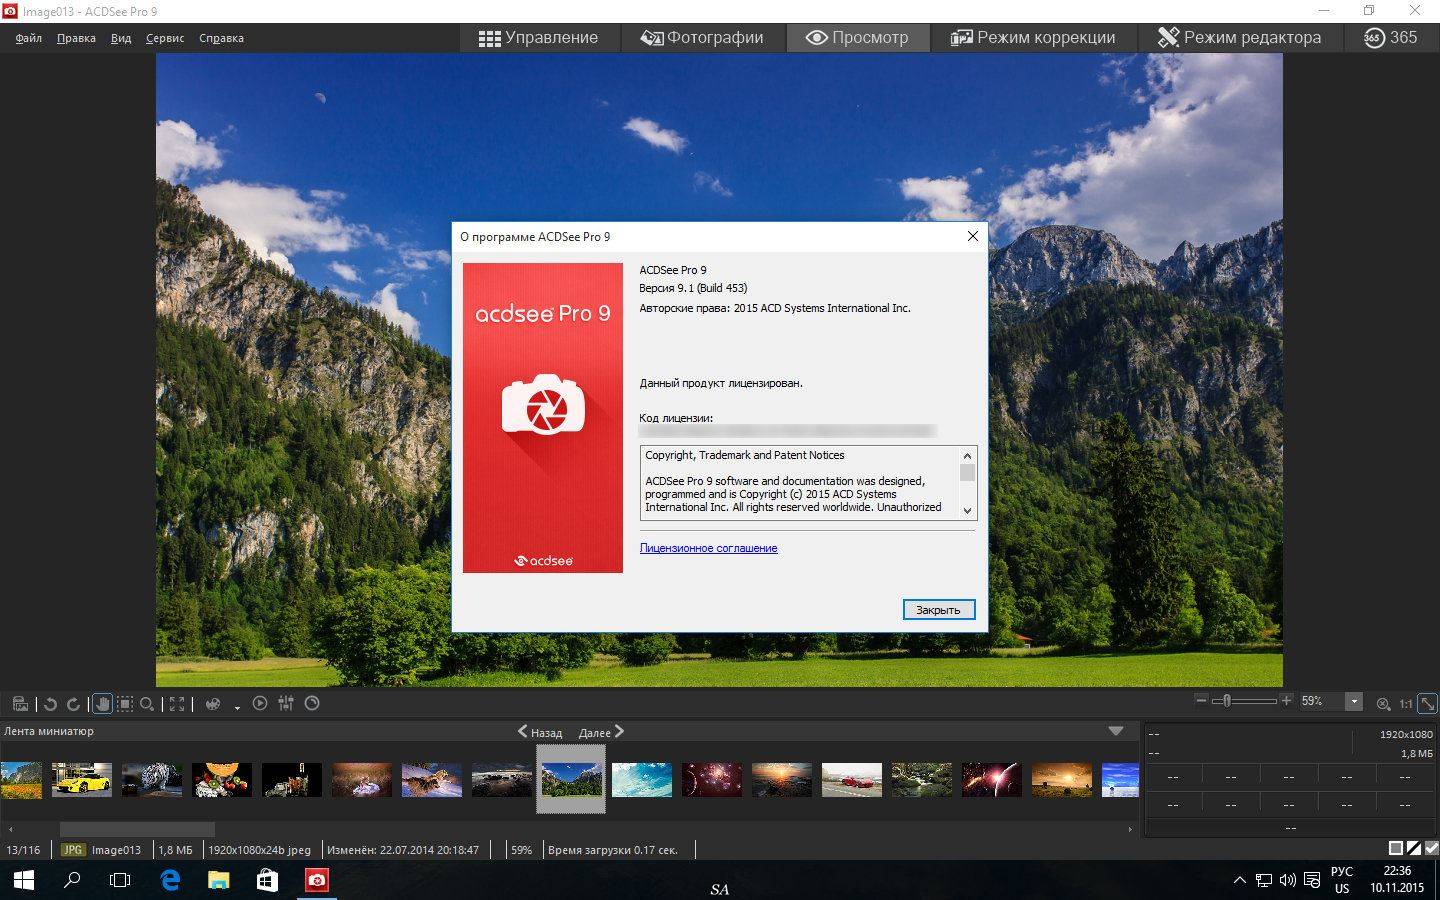Select the fruit on black thumbnail

[x=221, y=780]
